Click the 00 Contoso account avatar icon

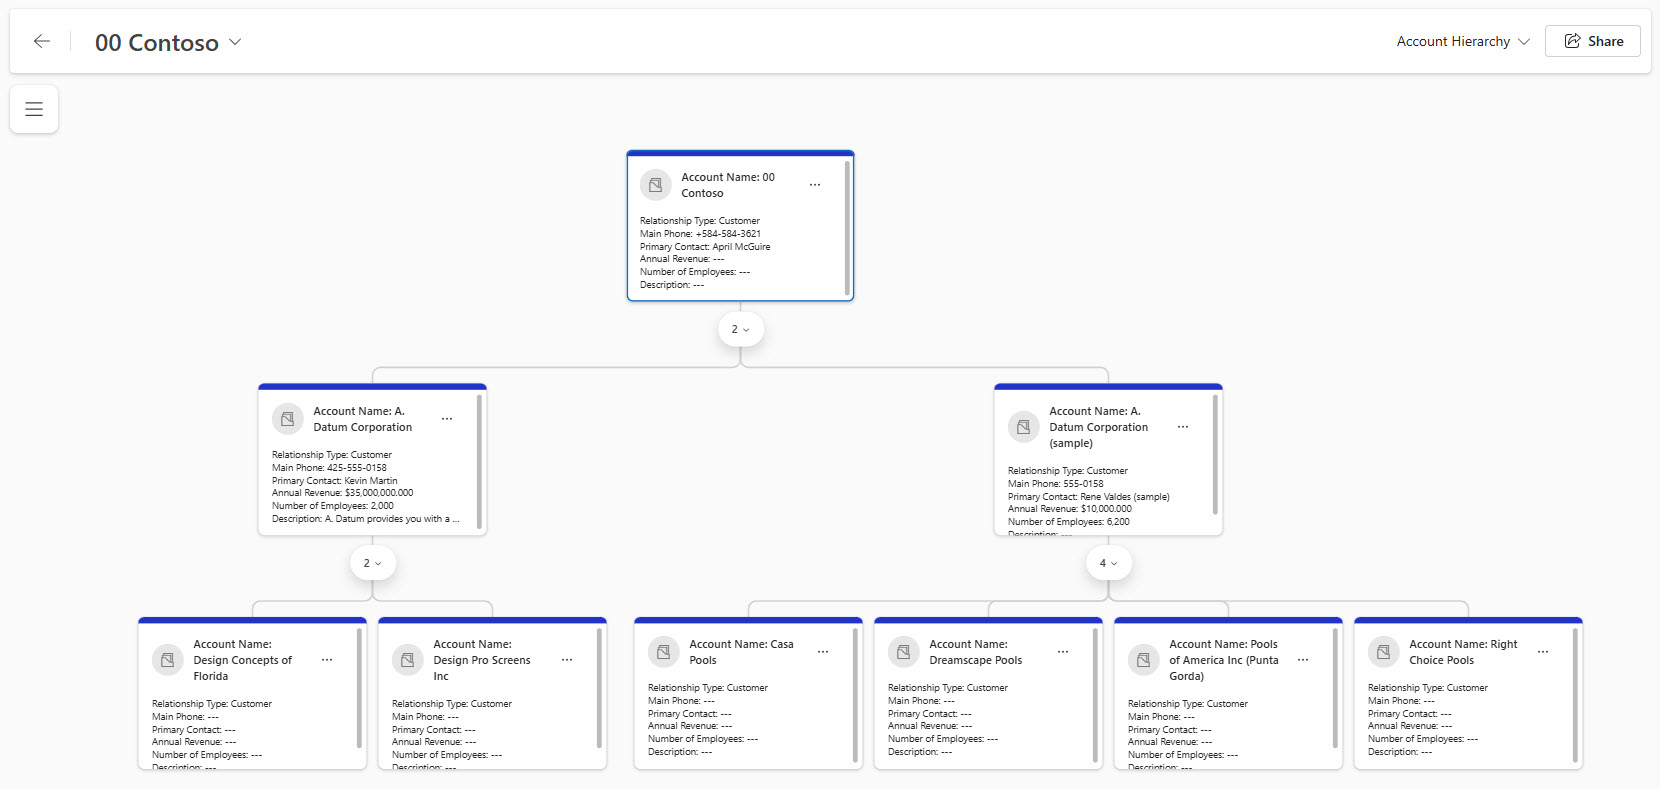[655, 185]
